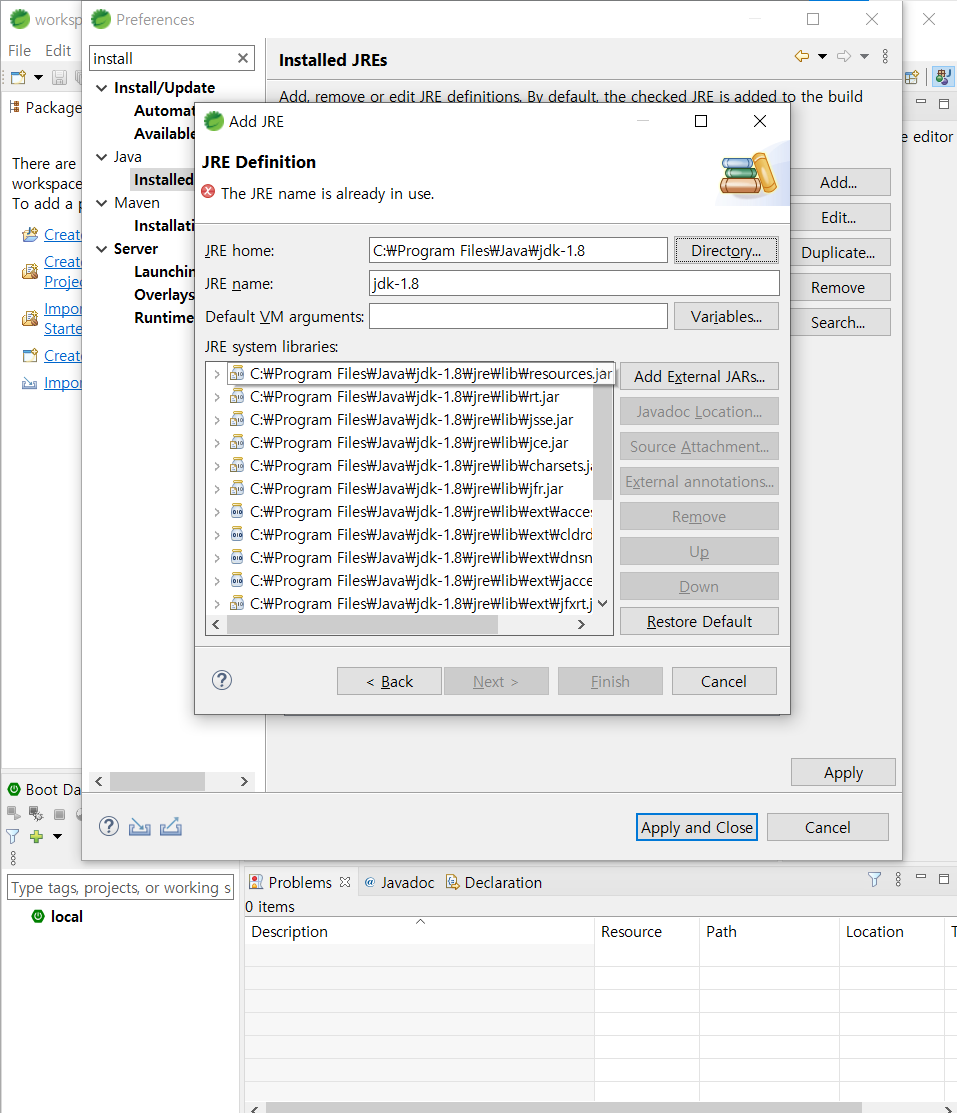The height and width of the screenshot is (1113, 957).
Task: Open the File menu
Action: point(19,50)
